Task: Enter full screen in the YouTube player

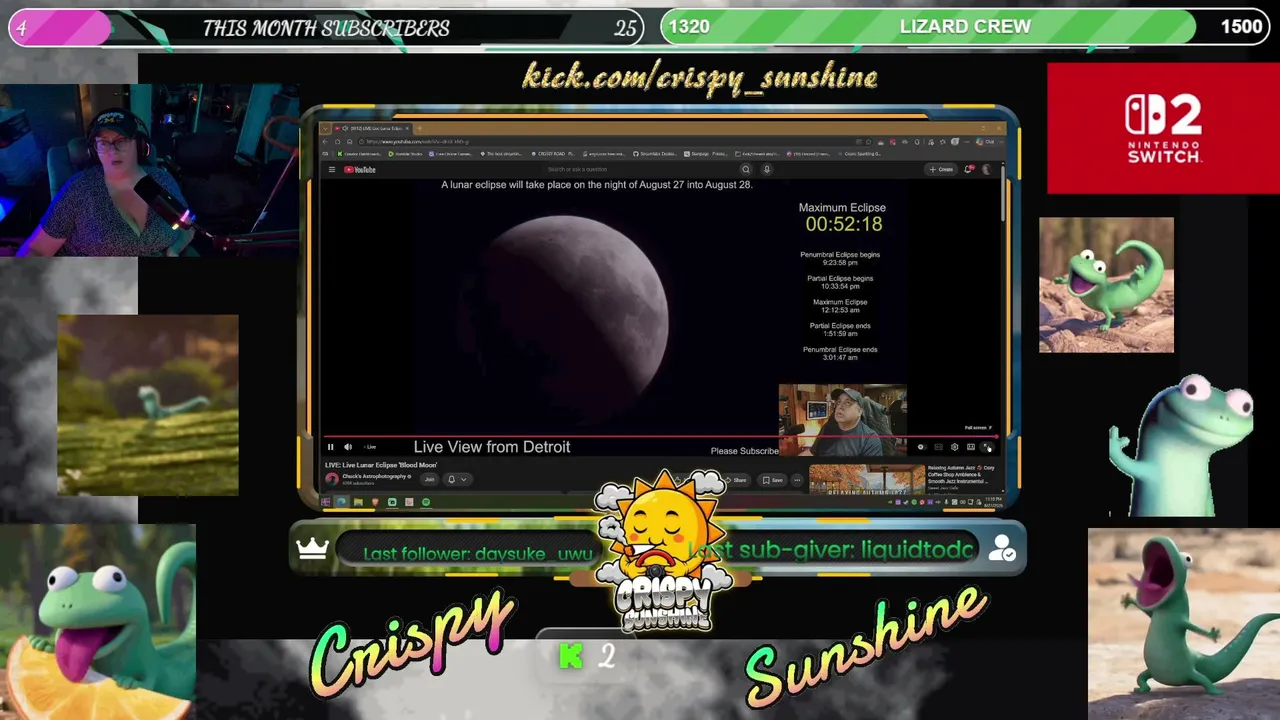Action: point(986,447)
